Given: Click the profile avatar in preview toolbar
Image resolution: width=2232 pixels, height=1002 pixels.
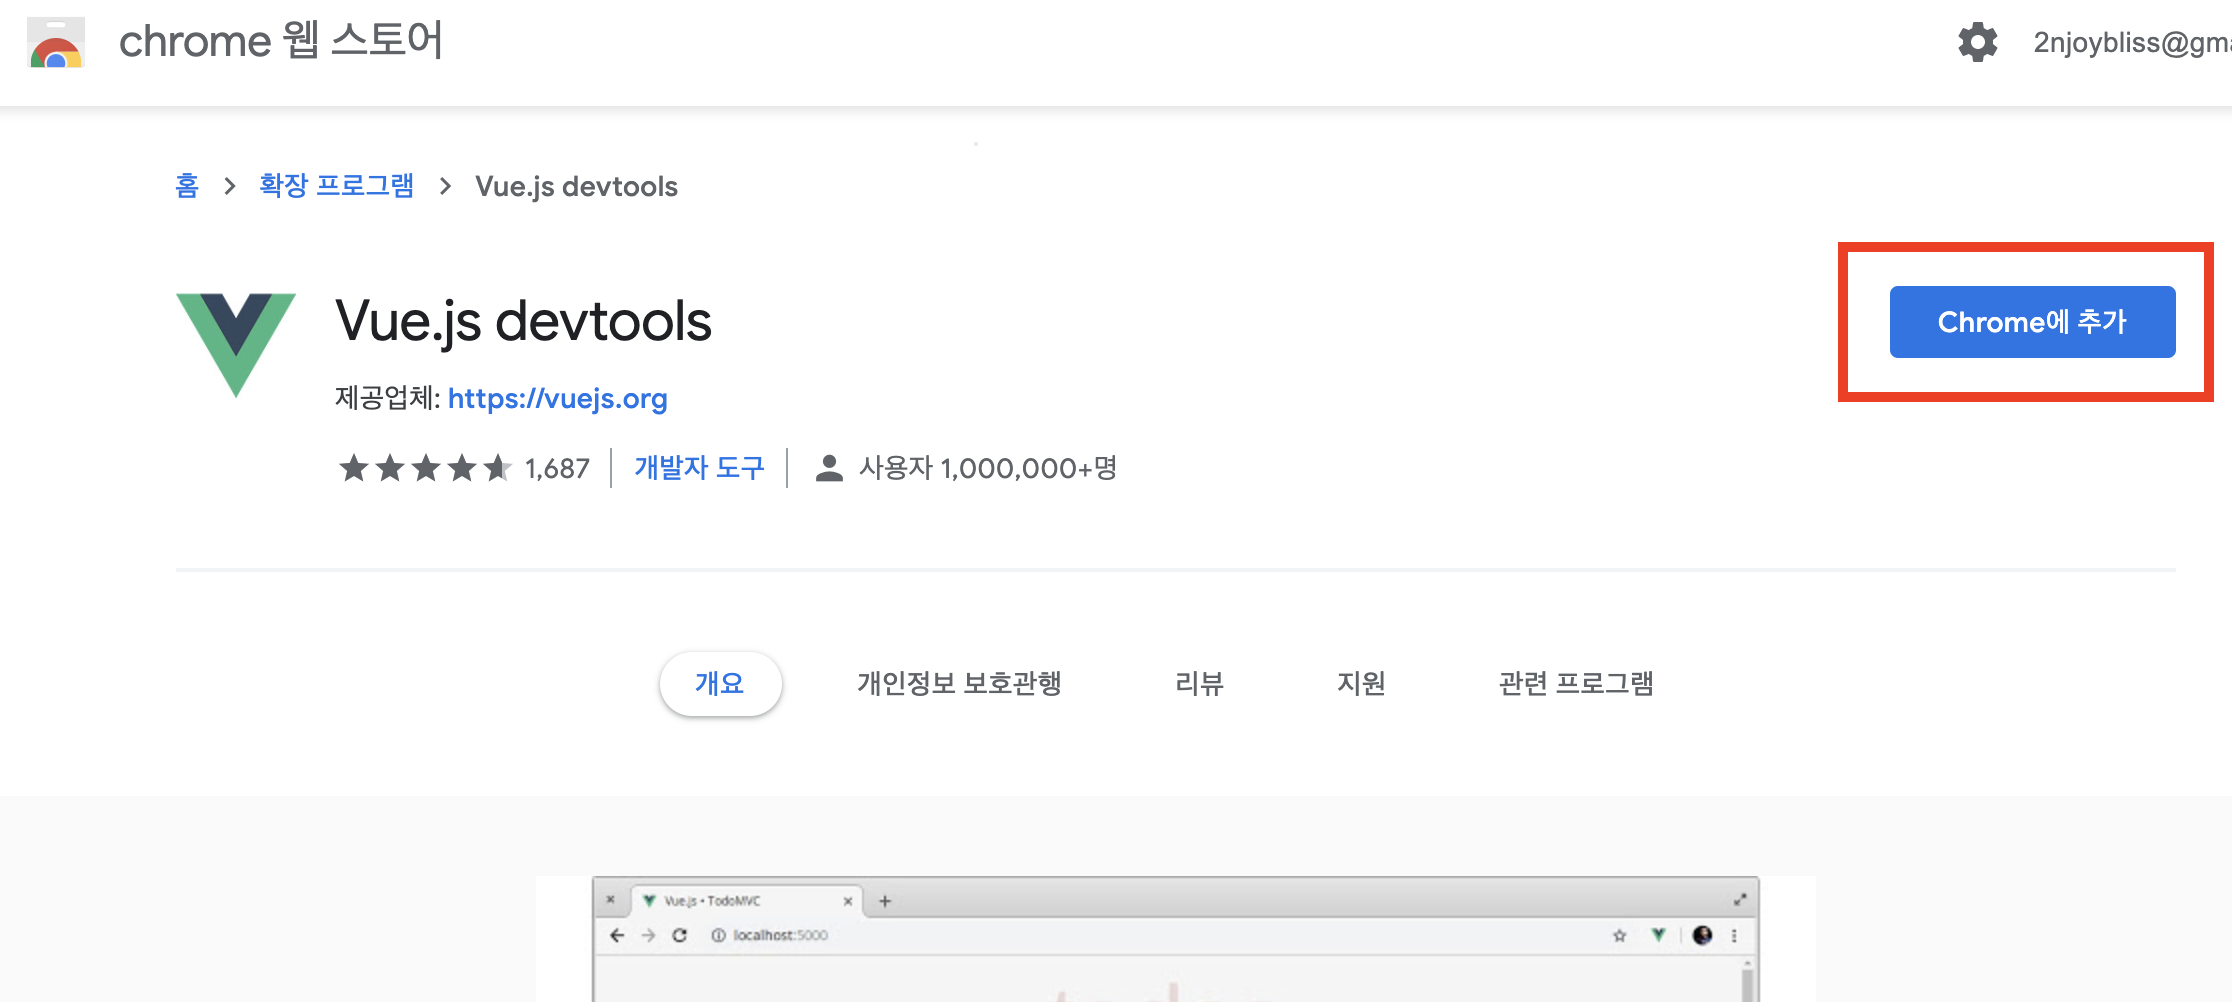Looking at the screenshot, I should (x=1703, y=935).
